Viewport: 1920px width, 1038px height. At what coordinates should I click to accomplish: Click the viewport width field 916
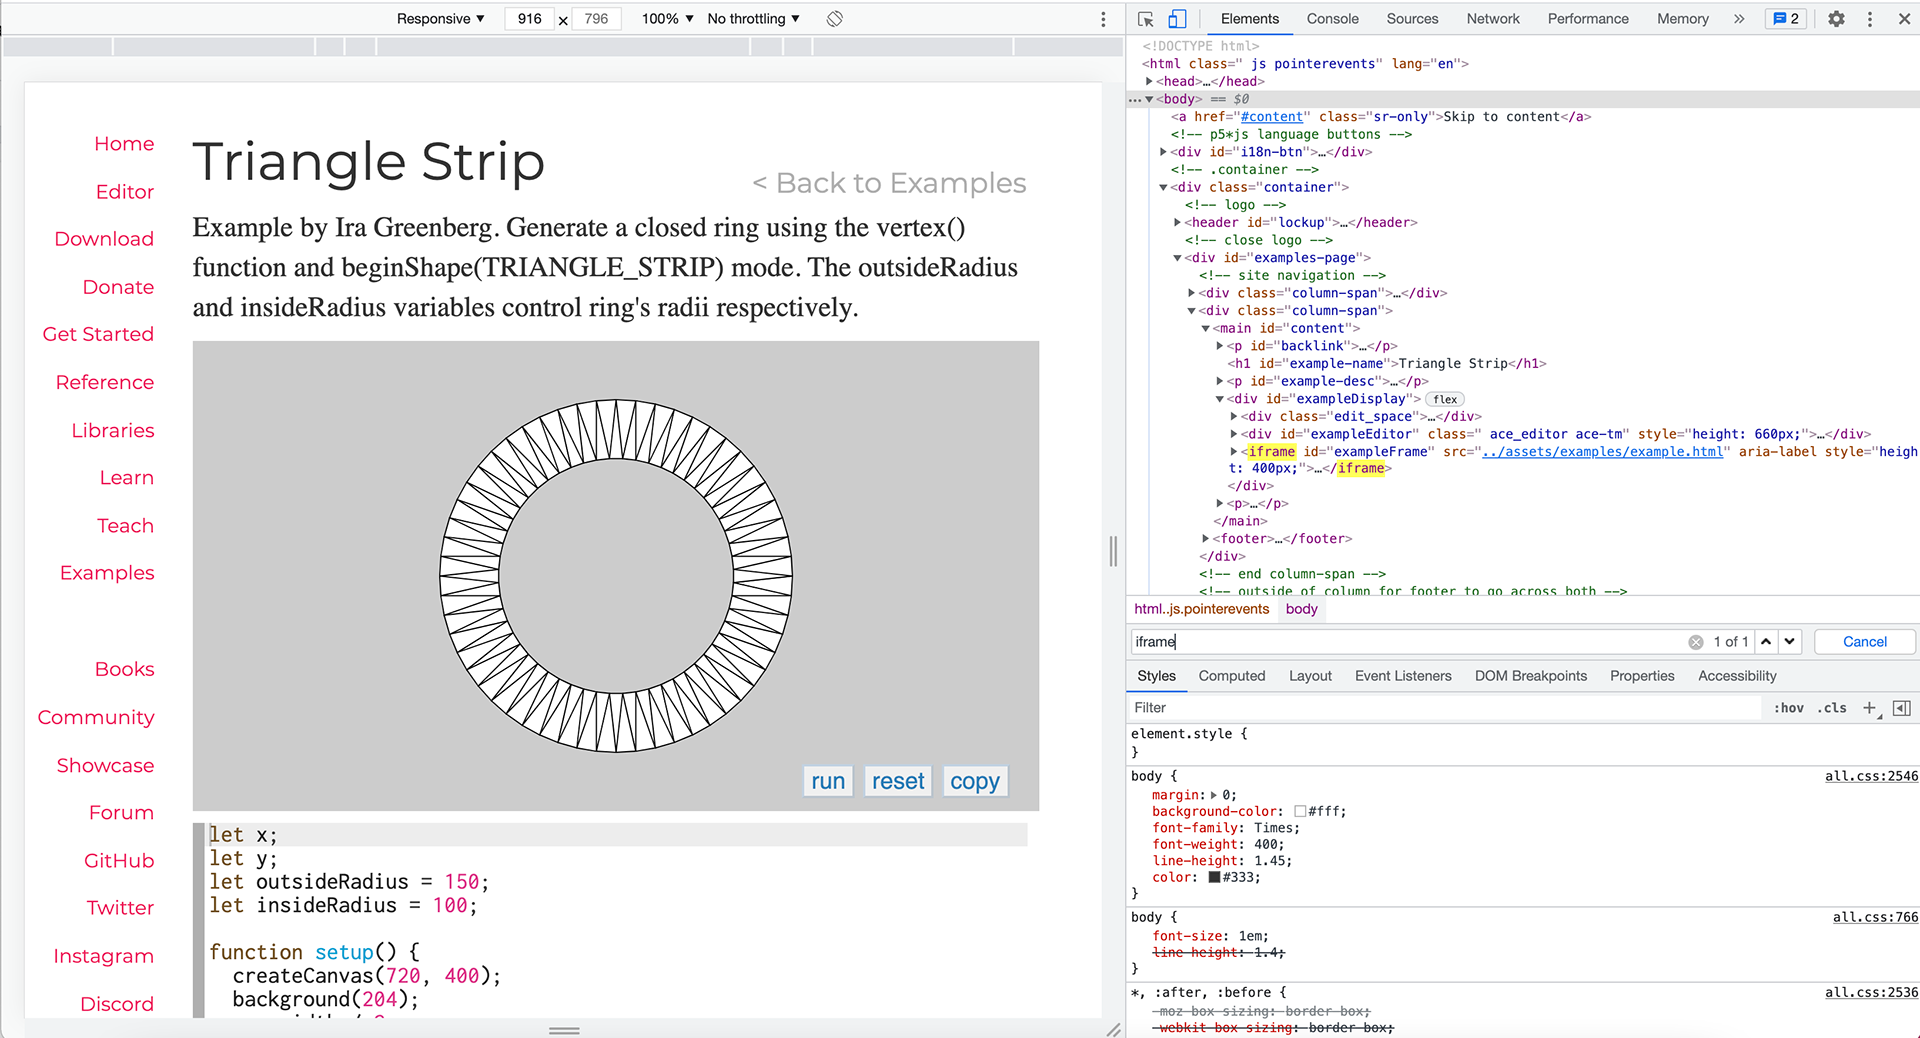530,19
